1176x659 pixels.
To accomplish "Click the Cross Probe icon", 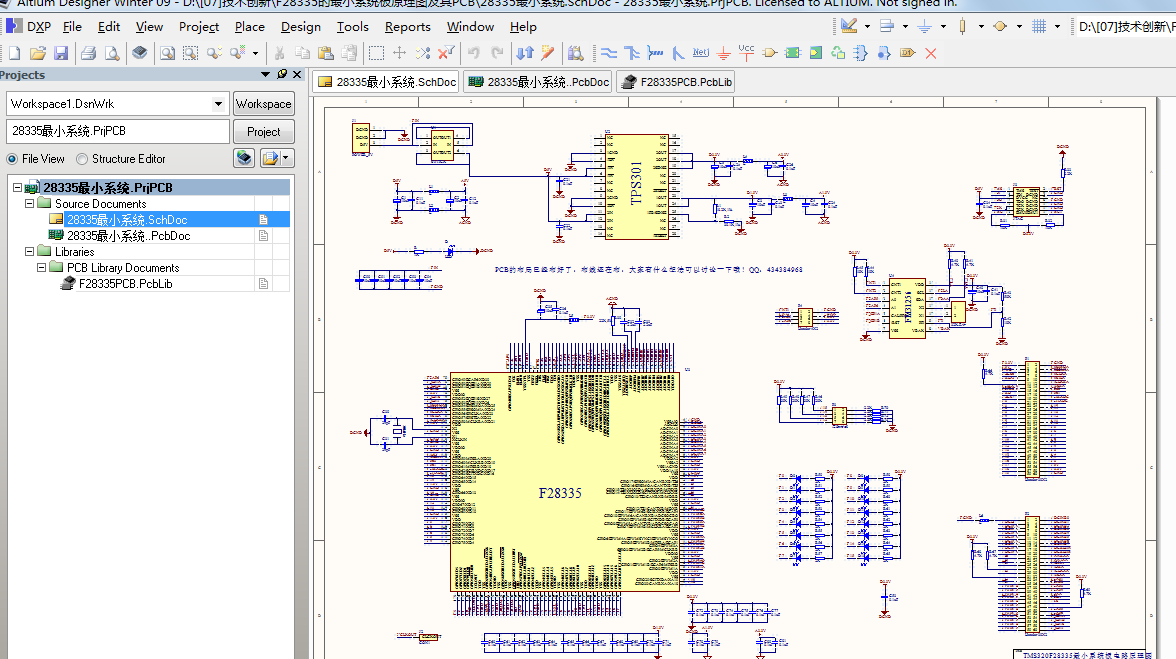I will click(x=548, y=53).
